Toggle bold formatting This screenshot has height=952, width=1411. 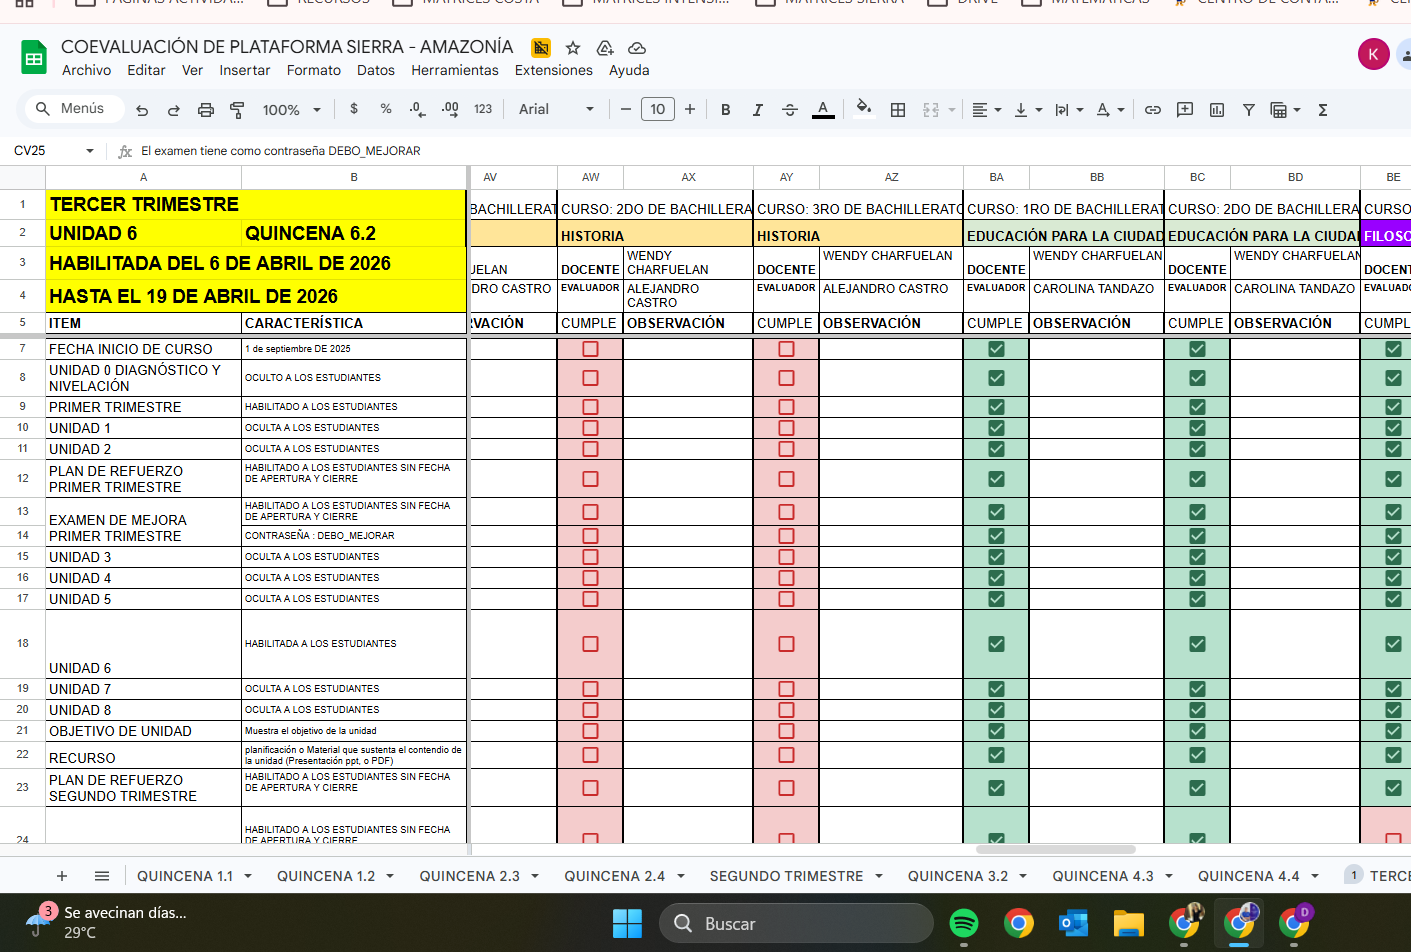coord(726,110)
